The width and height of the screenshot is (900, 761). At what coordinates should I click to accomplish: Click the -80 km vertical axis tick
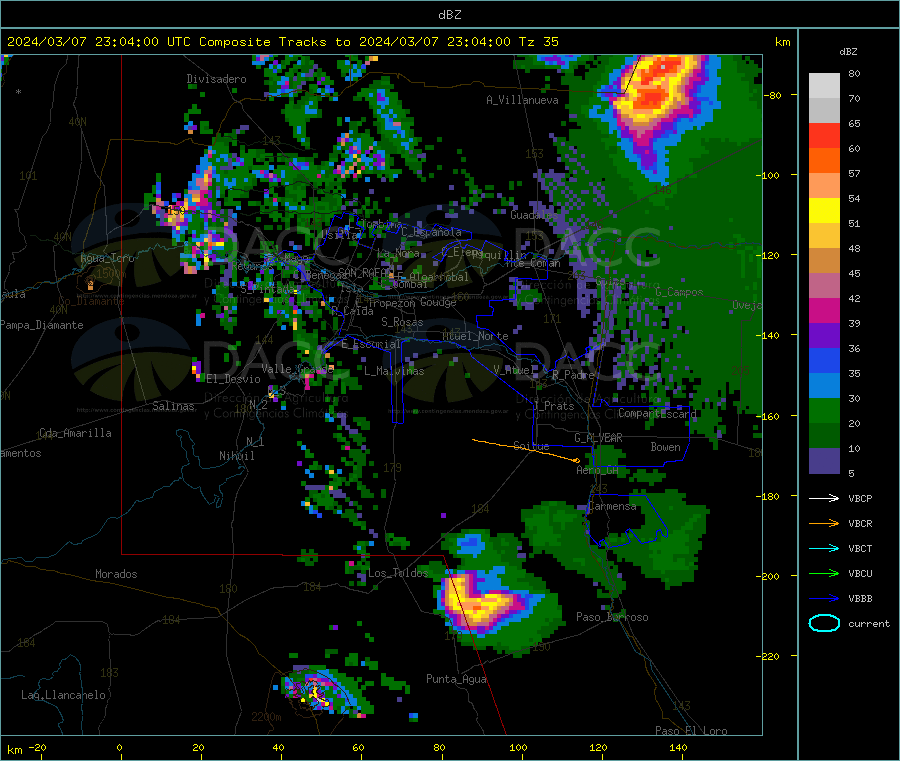(x=772, y=95)
